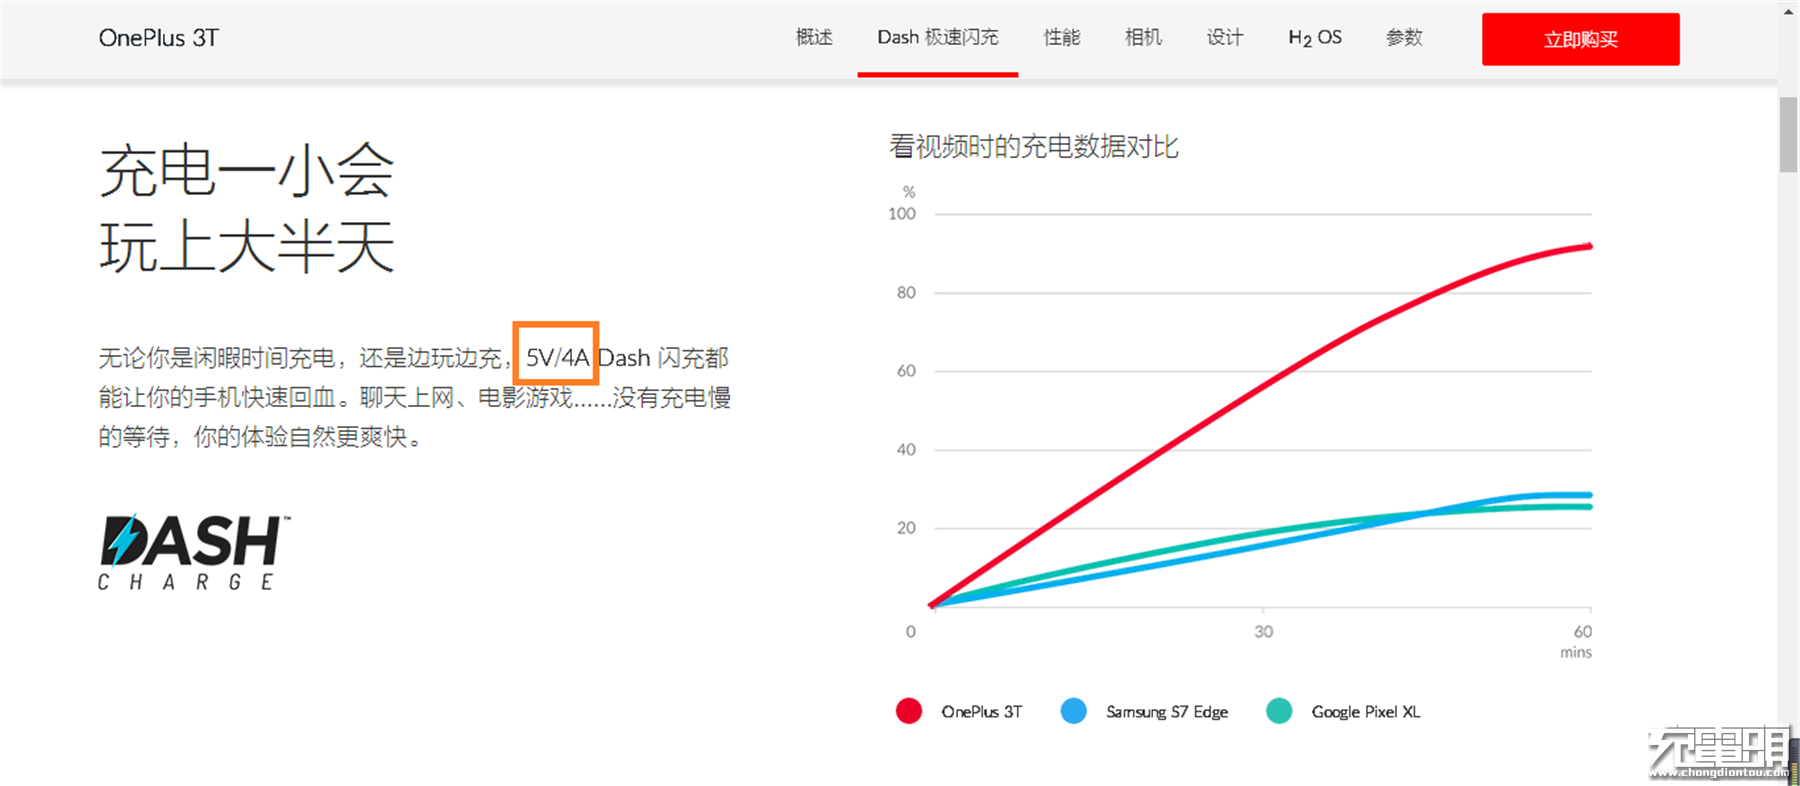Click the 5V/4A text in the paragraph
This screenshot has width=1800, height=786.
(x=557, y=357)
